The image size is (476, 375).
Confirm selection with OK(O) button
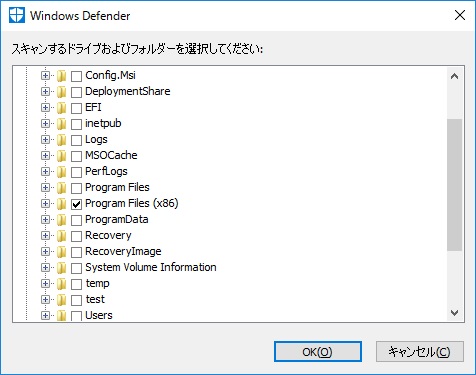[318, 351]
